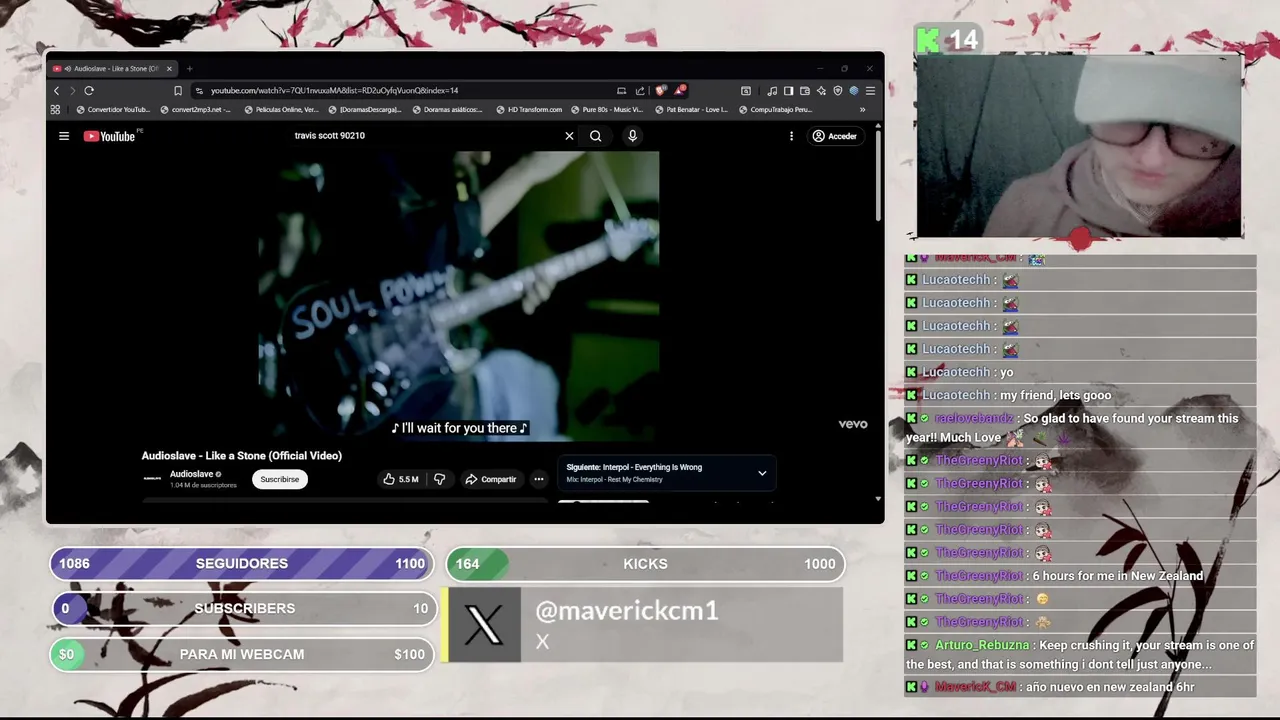The width and height of the screenshot is (1280, 720).
Task: Click the SEGUIDORES progress bar
Action: tap(242, 564)
